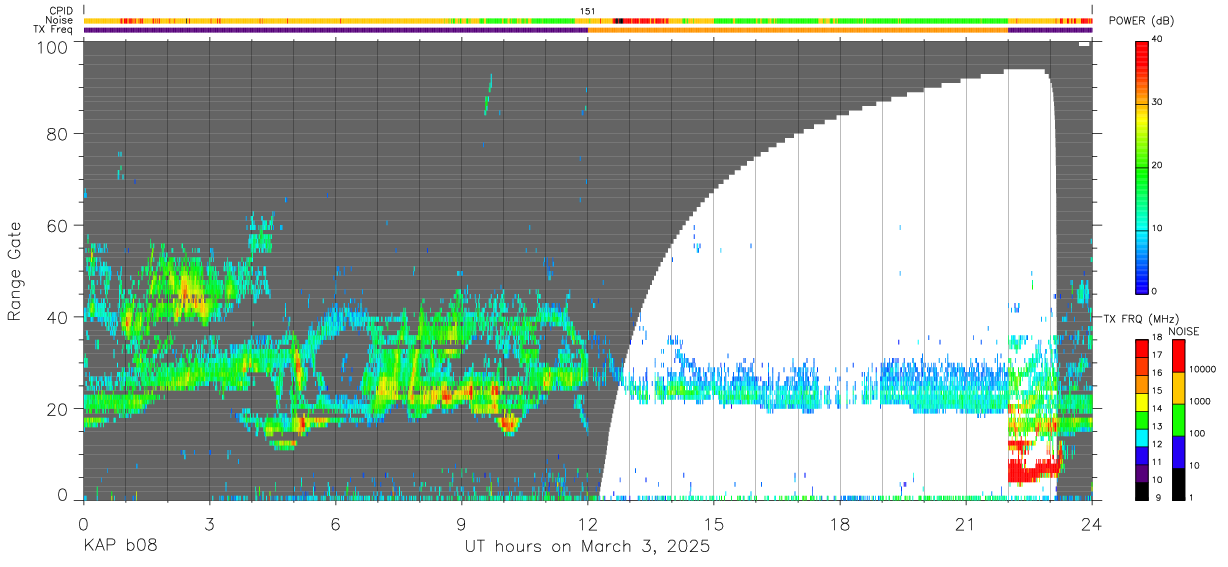Click the power colorbar tick 10
The width and height of the screenshot is (1228, 567).
click(1156, 228)
